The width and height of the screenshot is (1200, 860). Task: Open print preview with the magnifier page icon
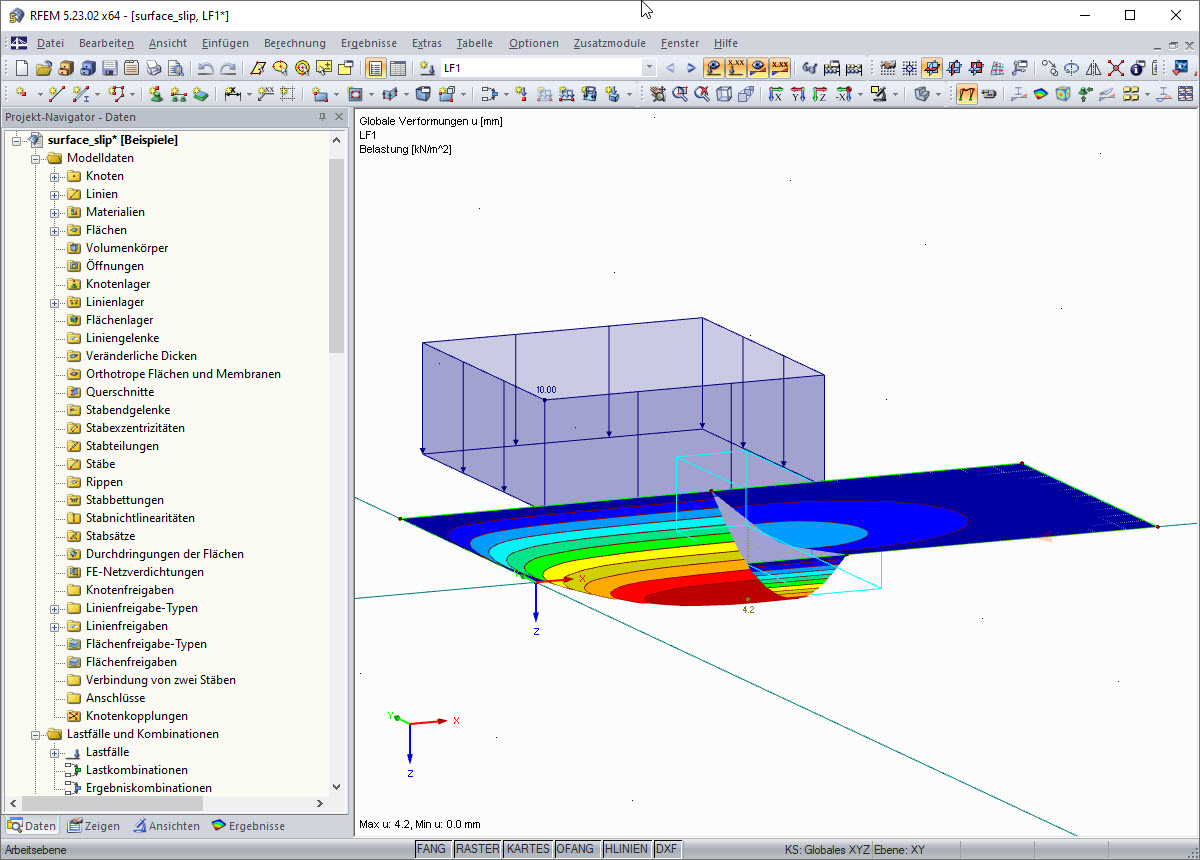point(175,68)
